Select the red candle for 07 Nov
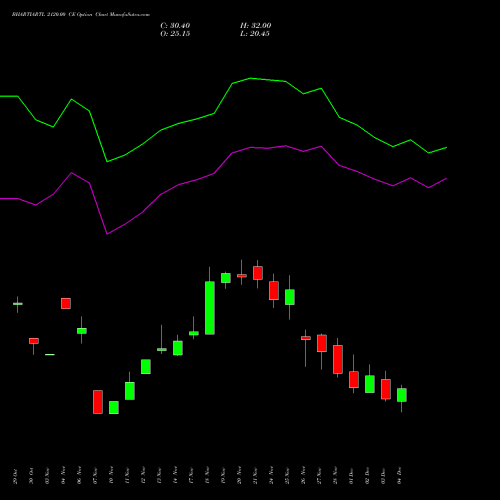 pos(98,402)
